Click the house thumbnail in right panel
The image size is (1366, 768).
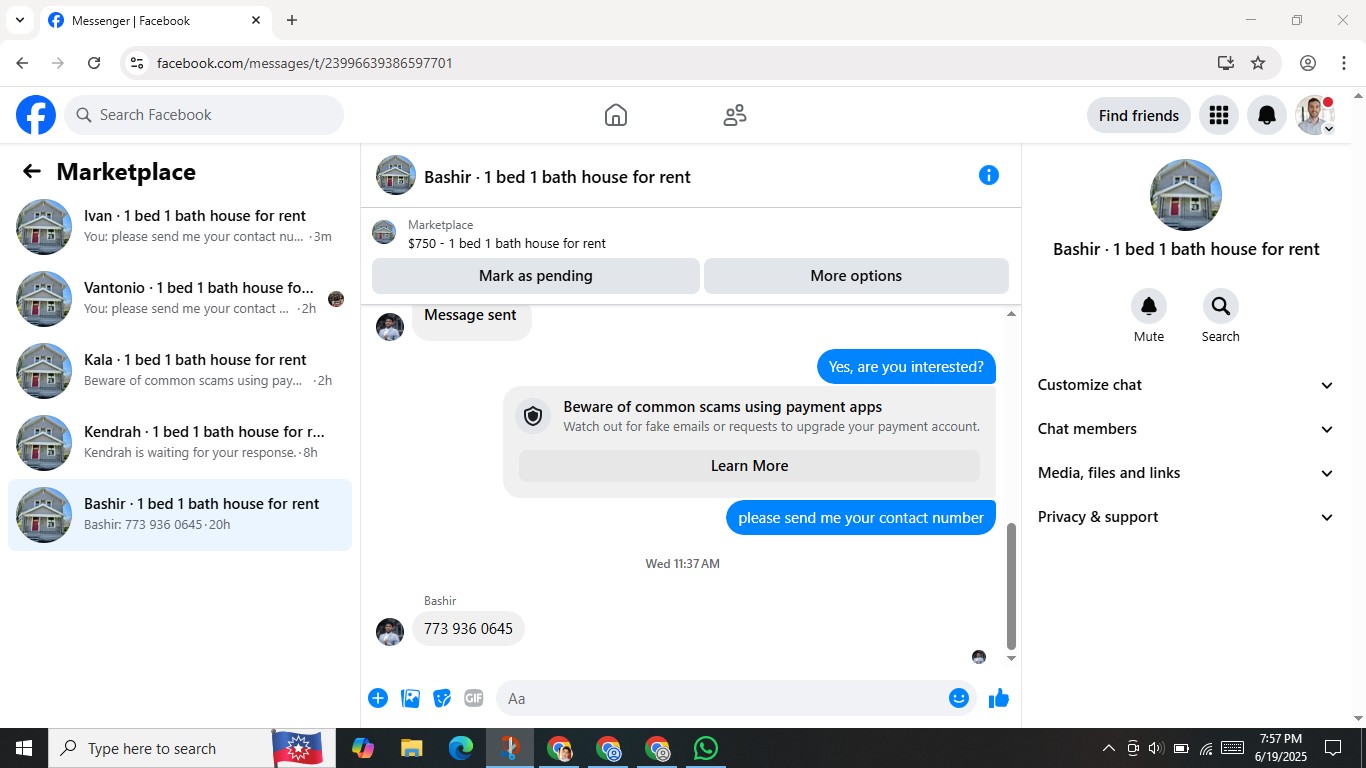pos(1186,195)
